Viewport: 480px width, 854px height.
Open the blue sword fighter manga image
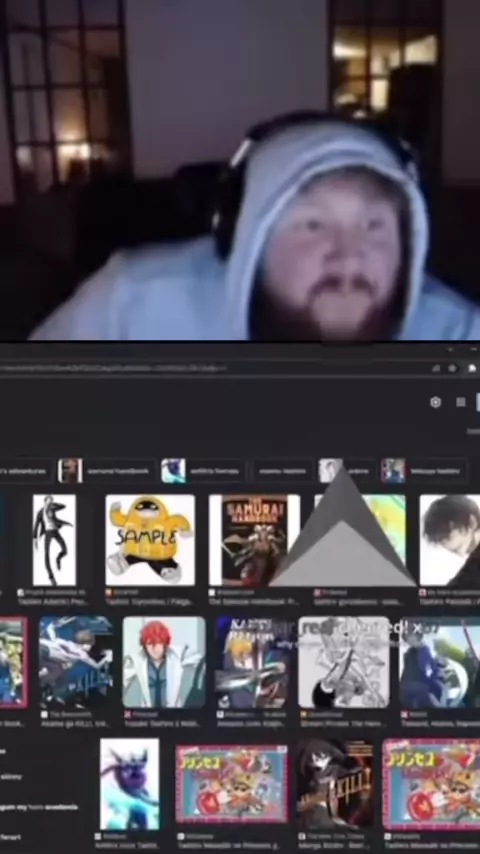pyautogui.click(x=76, y=662)
